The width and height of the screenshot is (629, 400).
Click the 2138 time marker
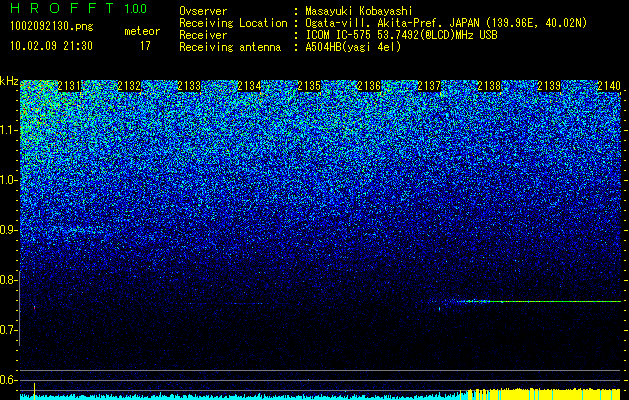[x=489, y=86]
